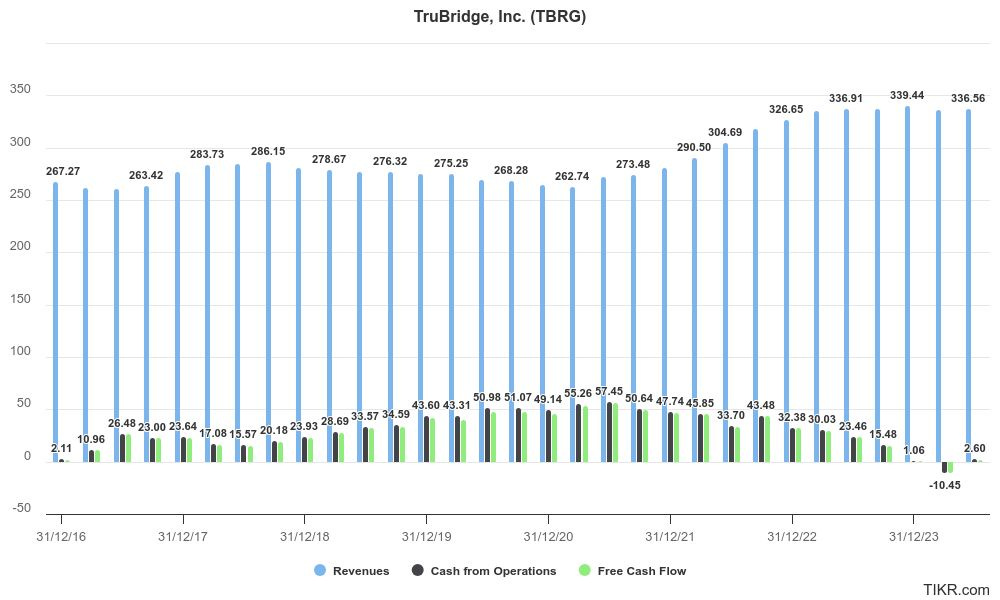Screen dimensions: 1000x600
Task: Click the 290.50 revenue data label
Action: coord(694,147)
